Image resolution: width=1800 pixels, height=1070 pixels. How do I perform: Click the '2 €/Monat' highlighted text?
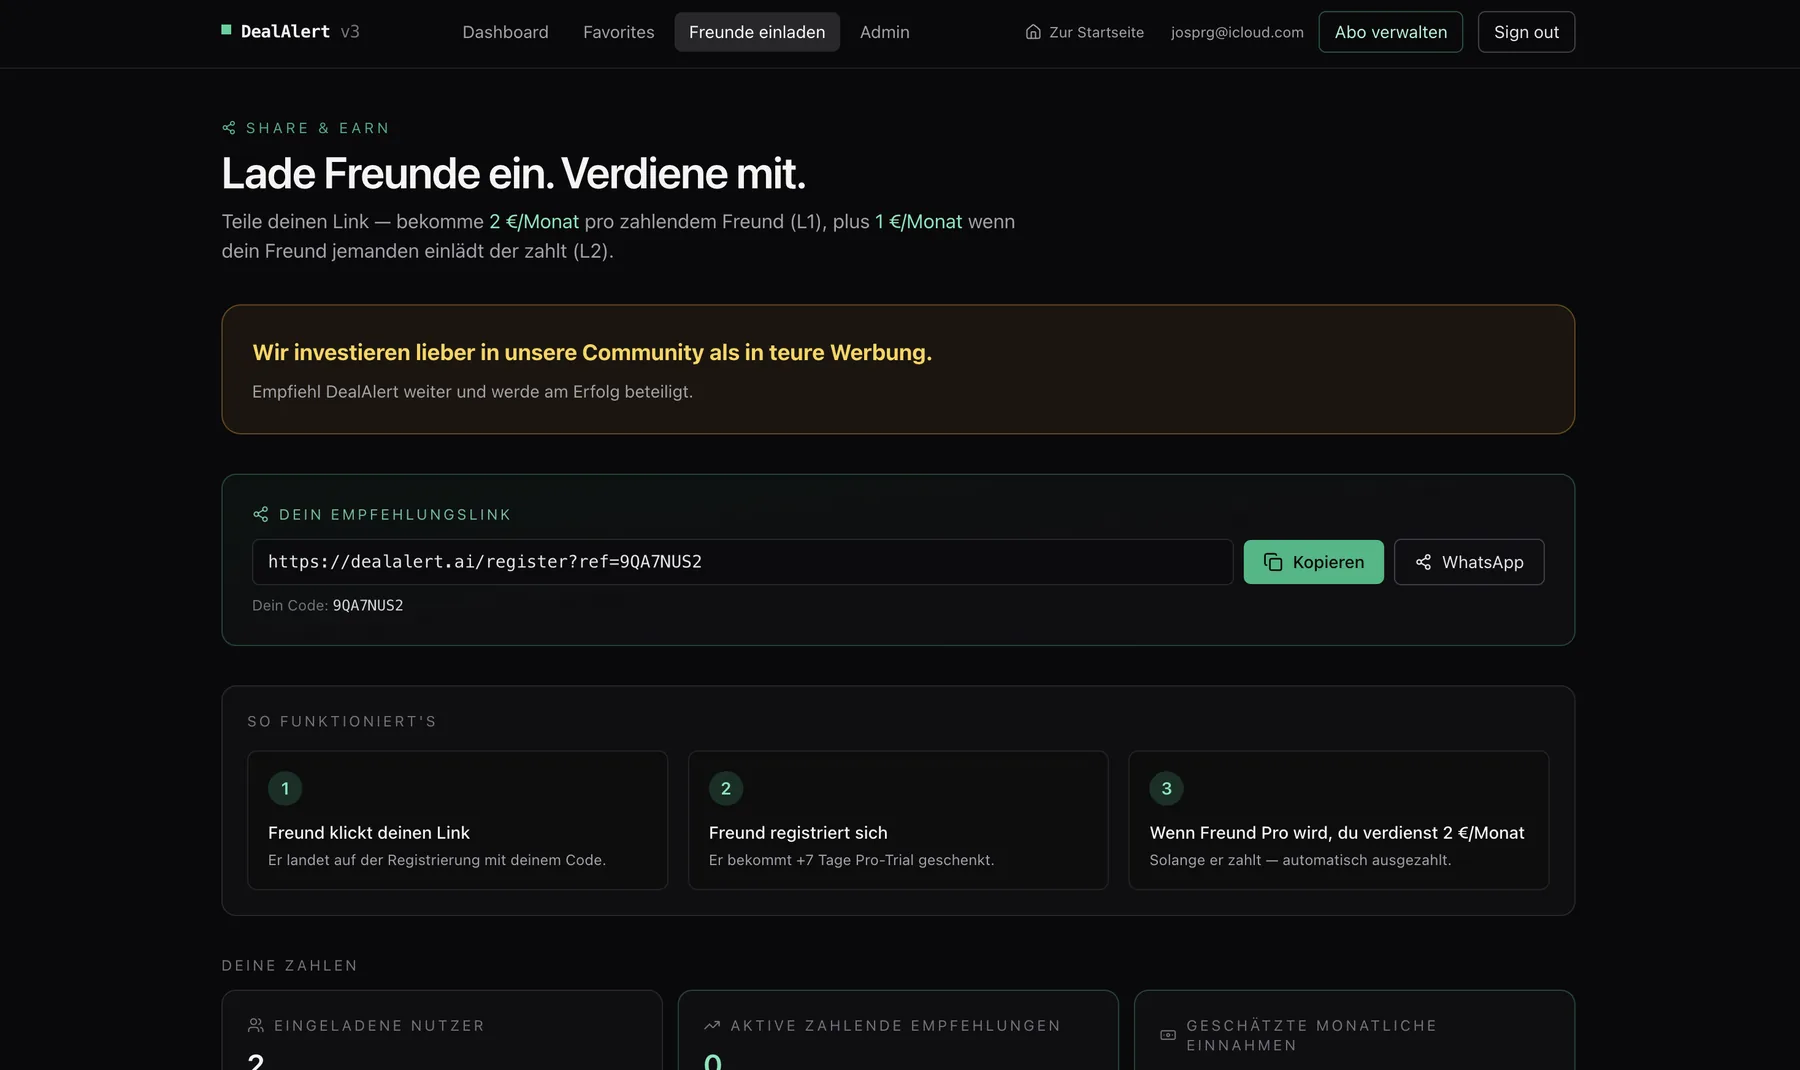click(x=534, y=221)
